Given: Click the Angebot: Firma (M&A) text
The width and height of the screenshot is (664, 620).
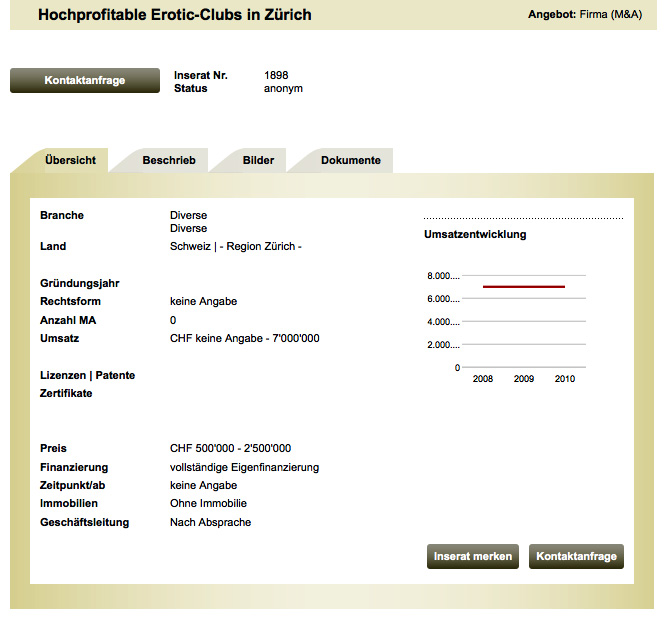Looking at the screenshot, I should 586,15.
